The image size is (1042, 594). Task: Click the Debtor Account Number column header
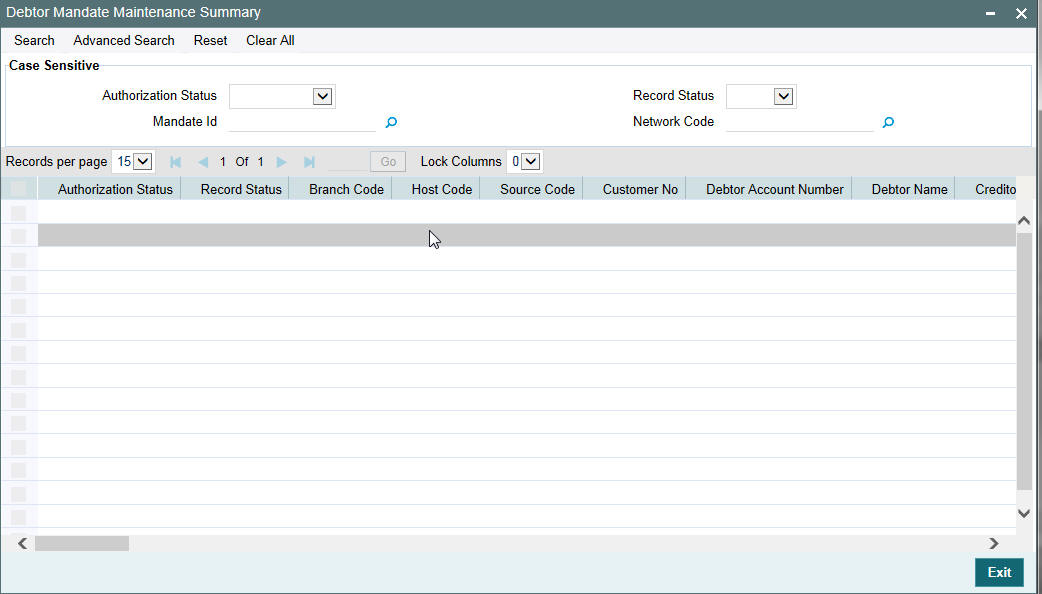pyautogui.click(x=775, y=189)
